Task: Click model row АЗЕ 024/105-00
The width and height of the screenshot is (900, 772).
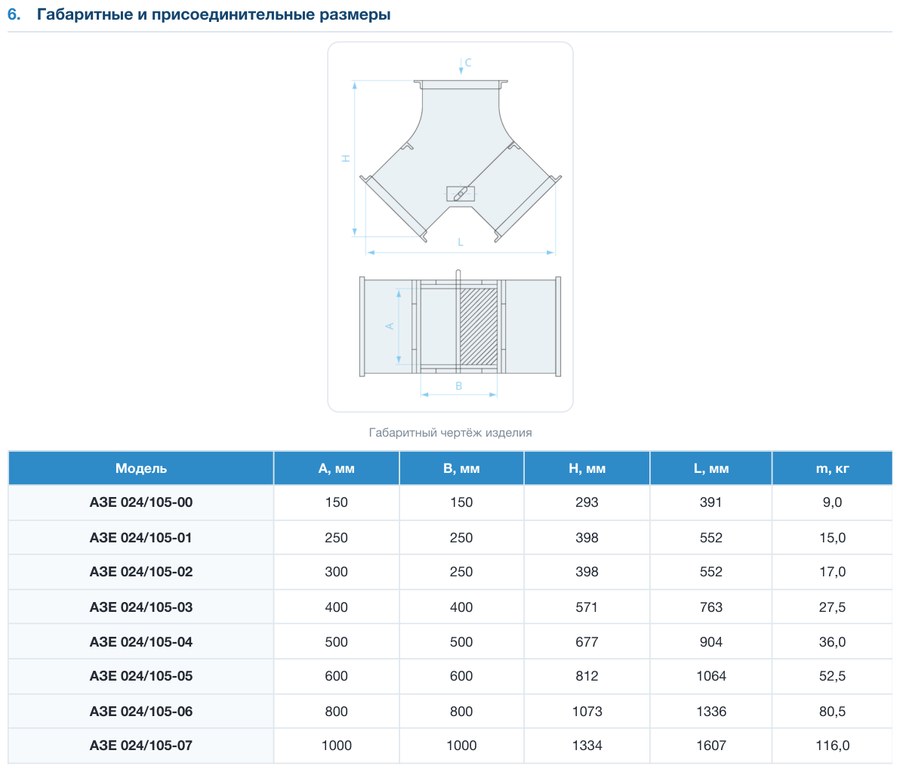Action: [450, 502]
